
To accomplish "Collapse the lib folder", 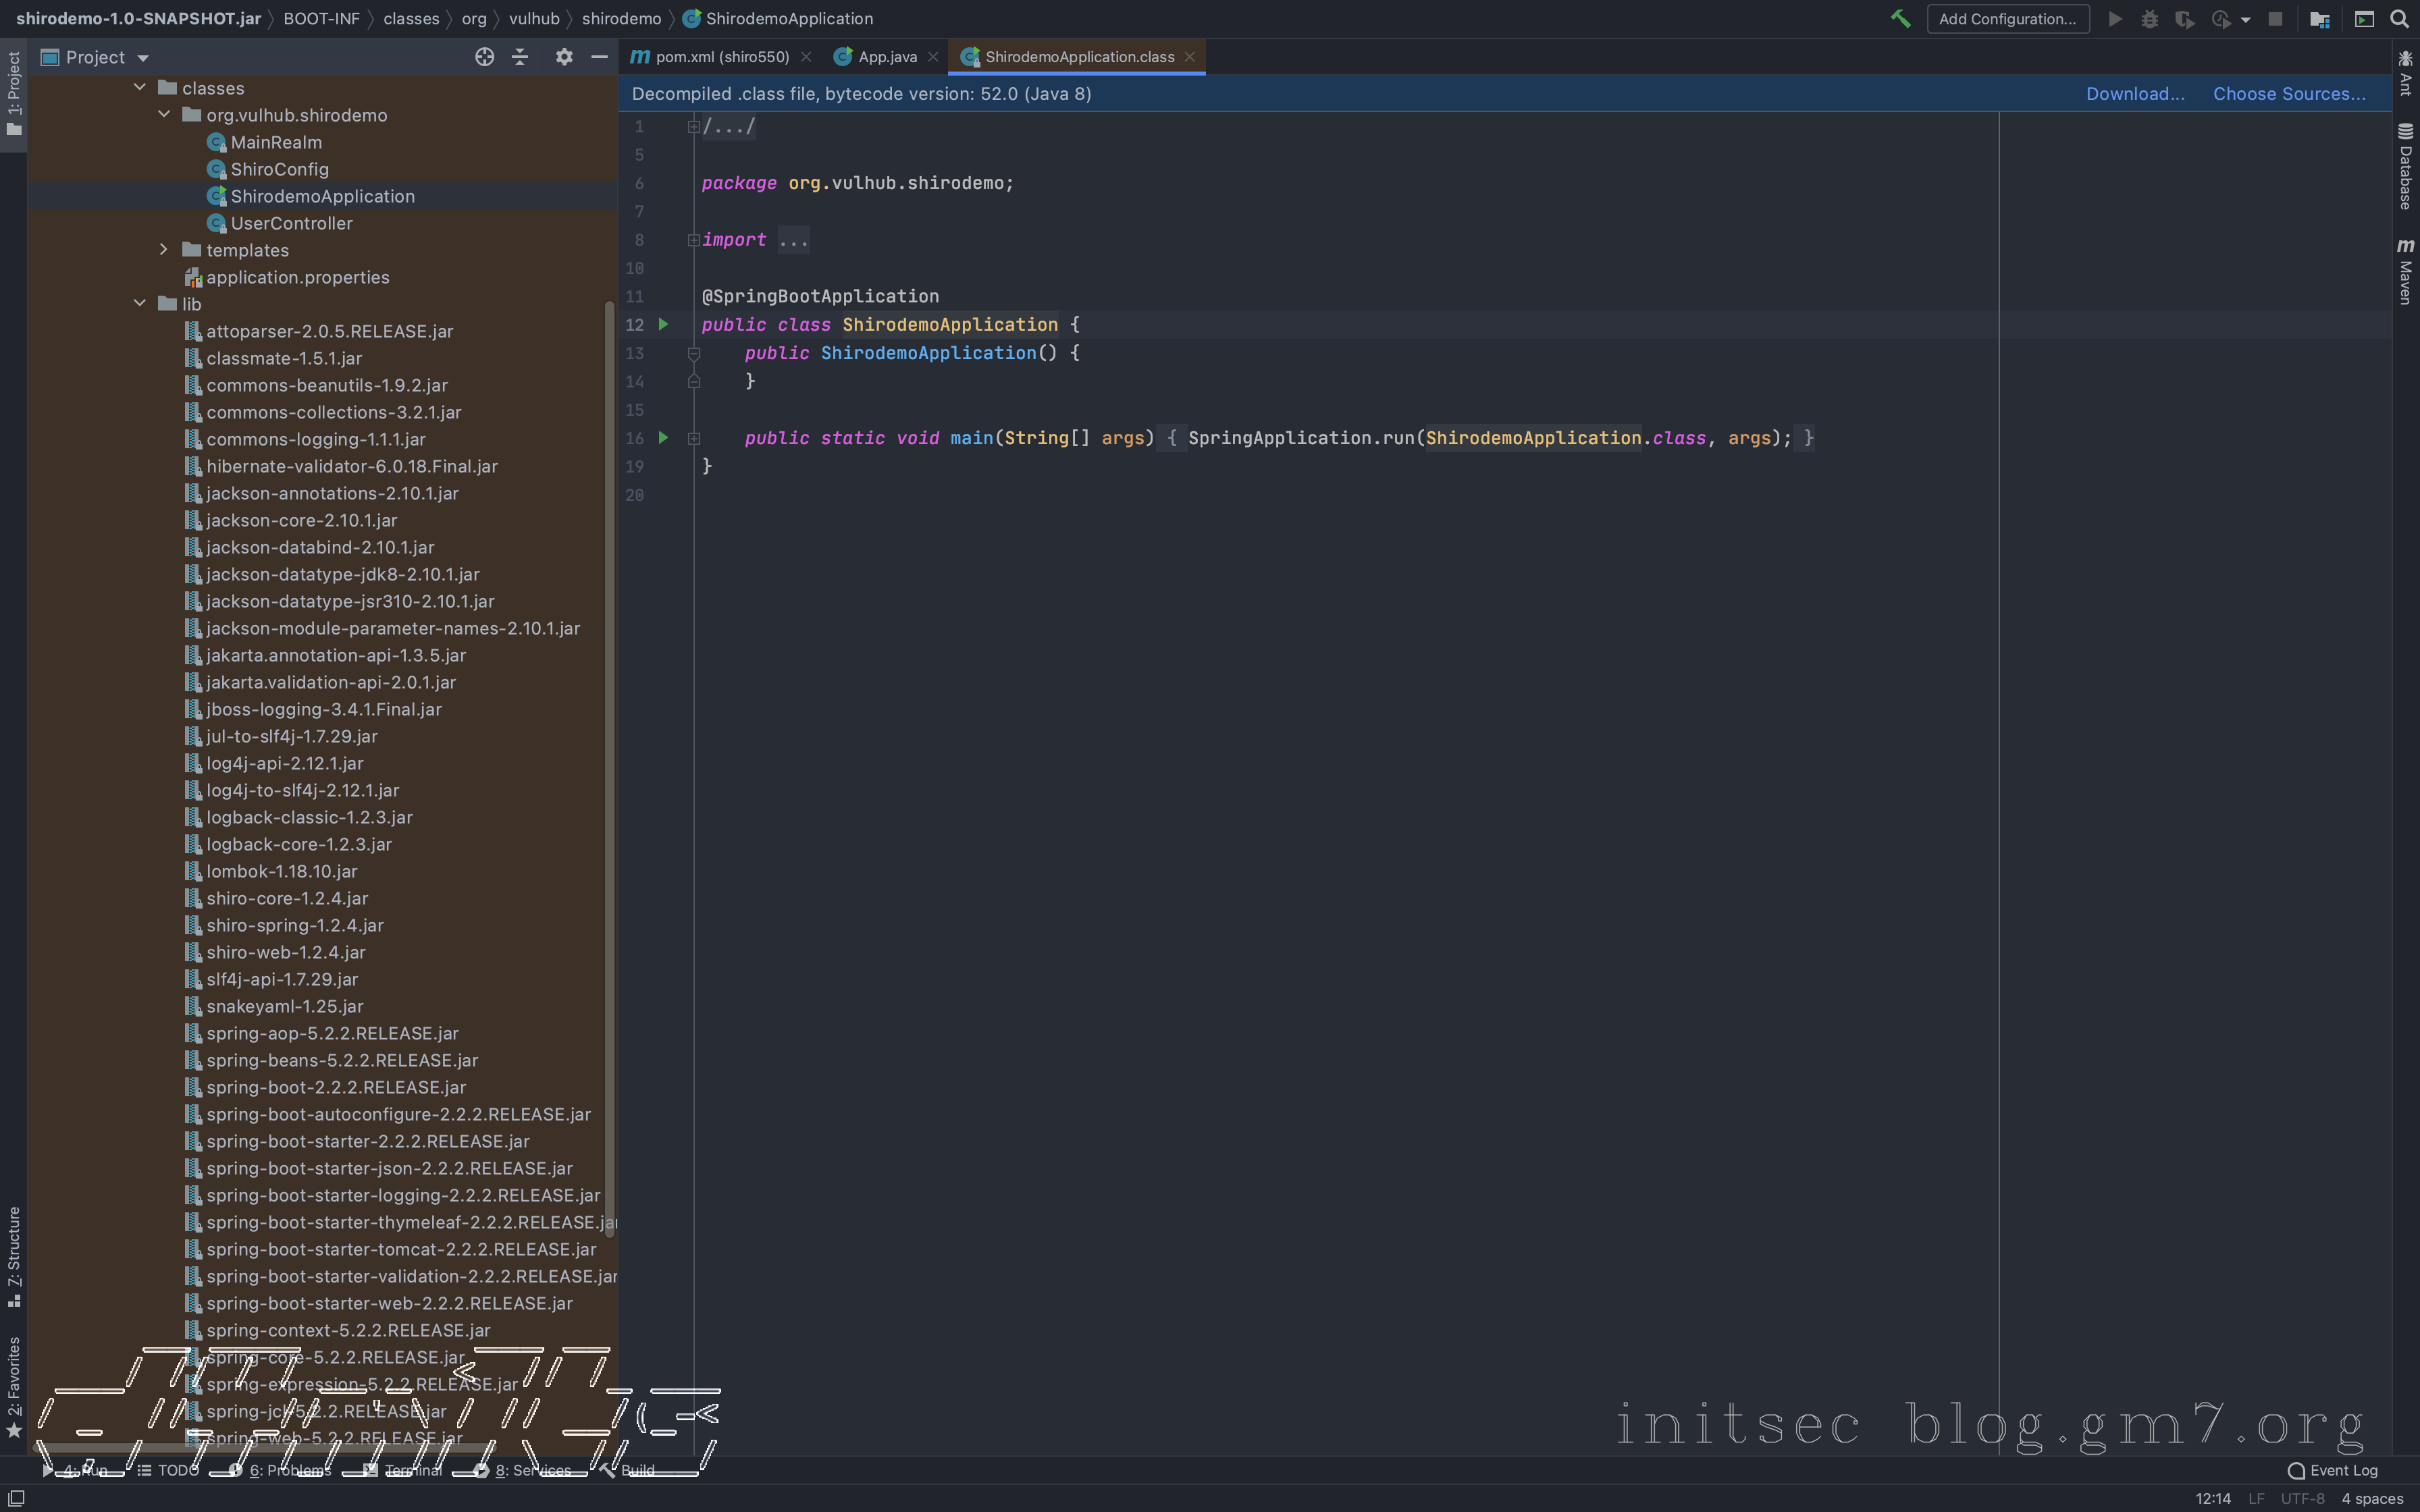I will click(140, 304).
